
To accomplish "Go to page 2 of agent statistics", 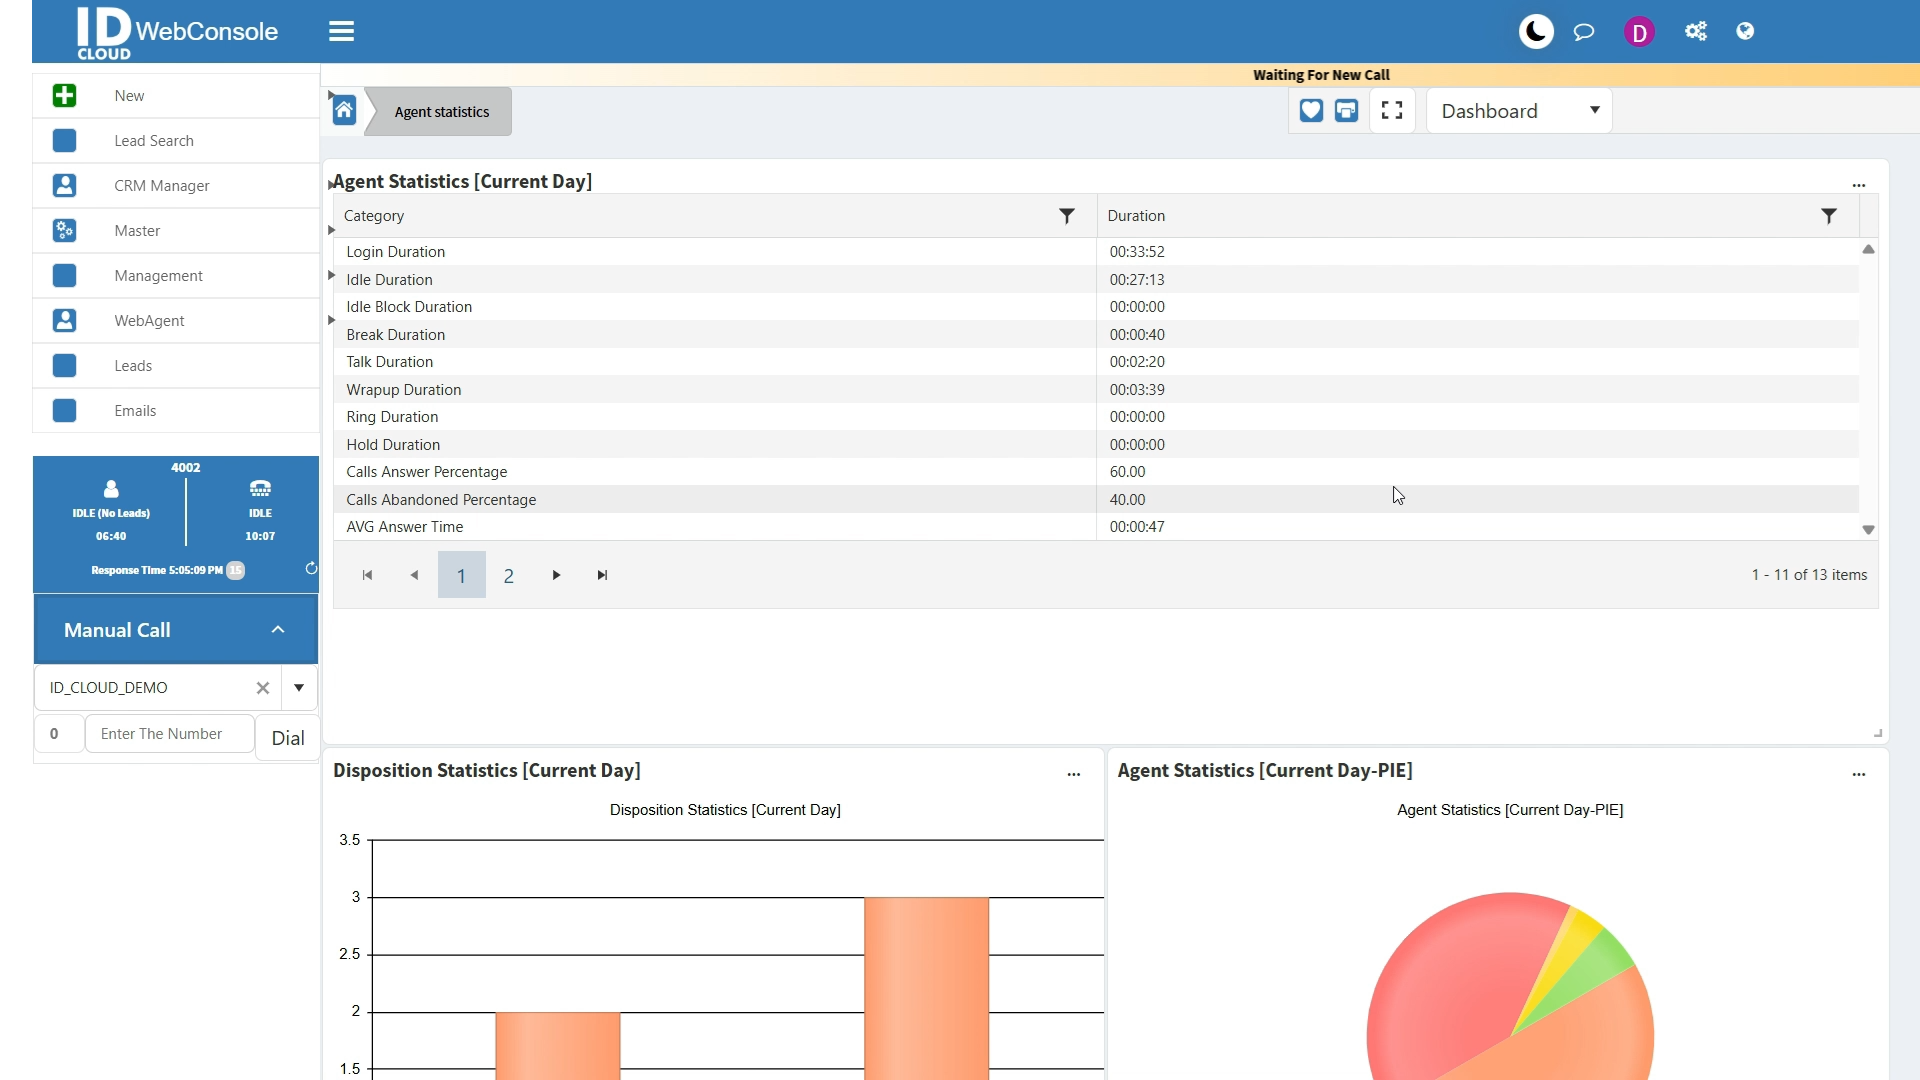I will click(x=509, y=575).
